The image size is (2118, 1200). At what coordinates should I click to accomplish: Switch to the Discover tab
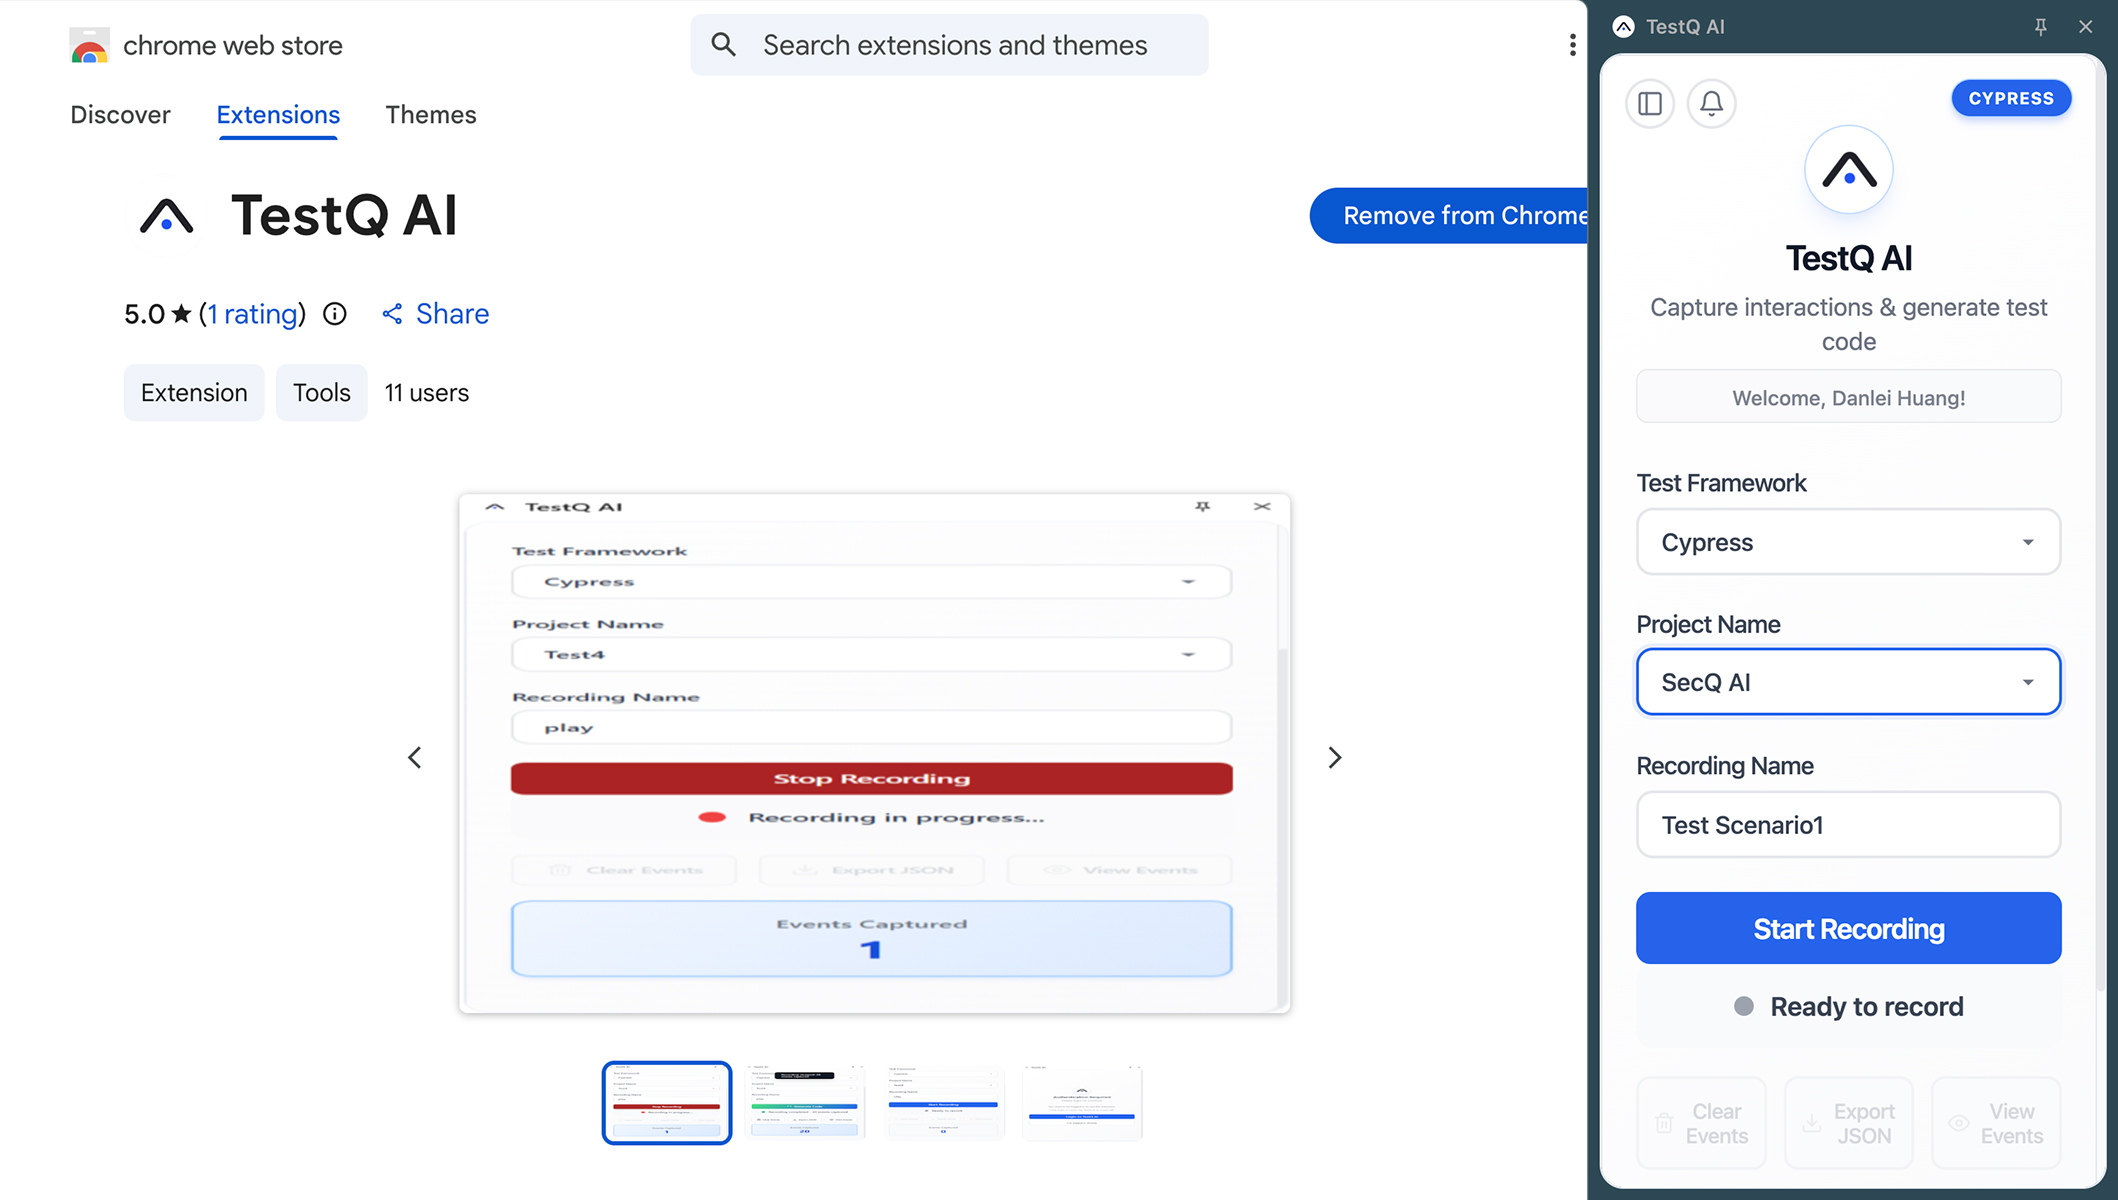coord(120,115)
